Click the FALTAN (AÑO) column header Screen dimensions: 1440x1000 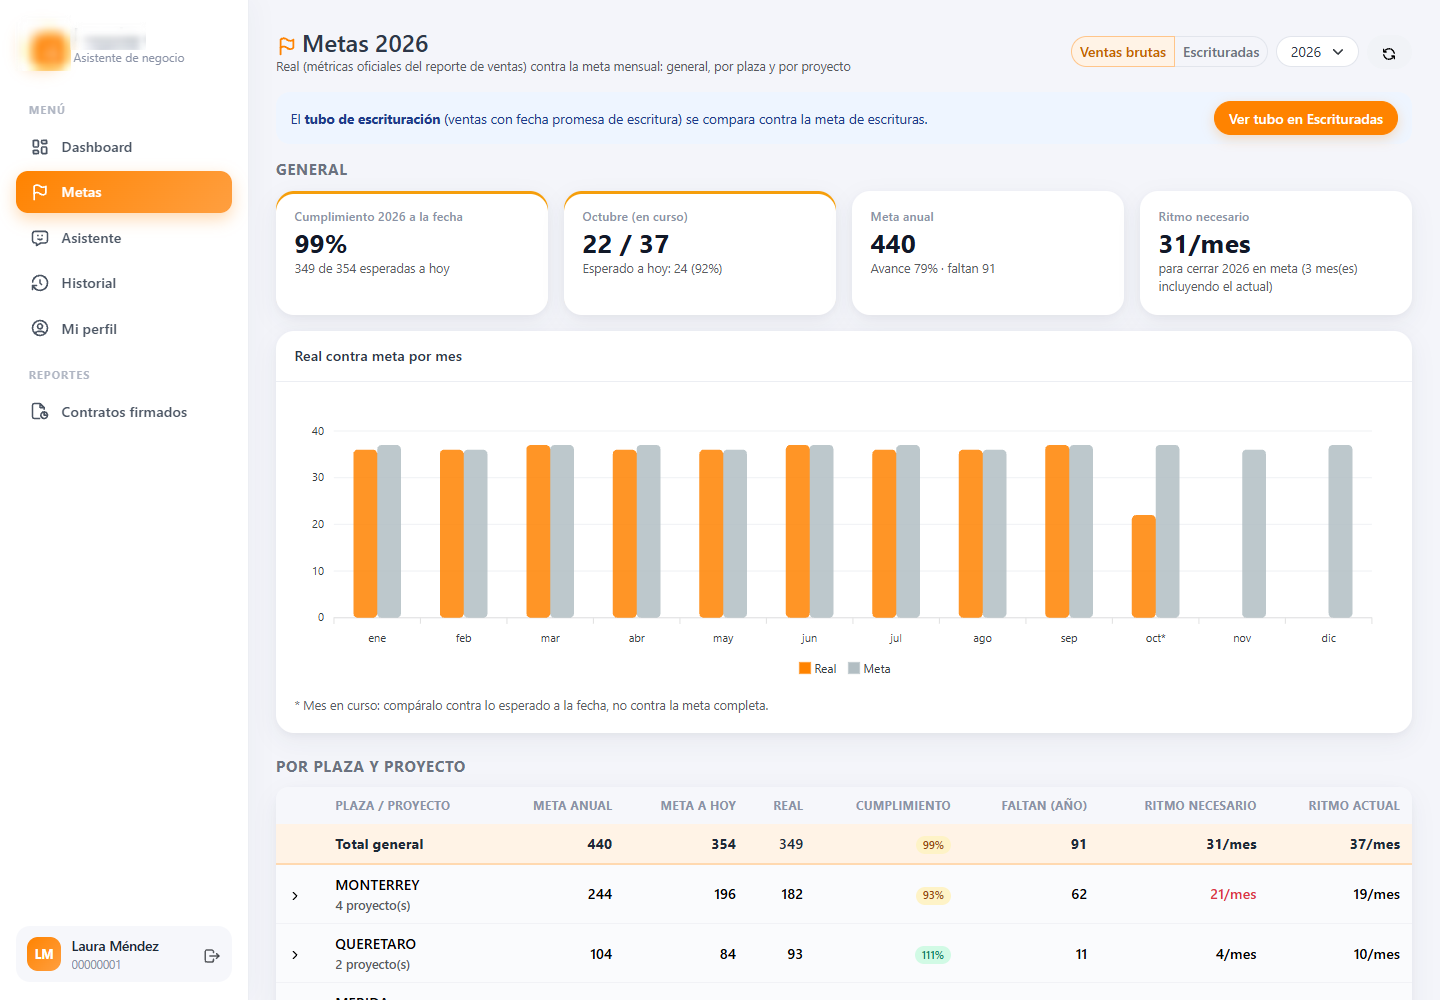(x=1044, y=806)
